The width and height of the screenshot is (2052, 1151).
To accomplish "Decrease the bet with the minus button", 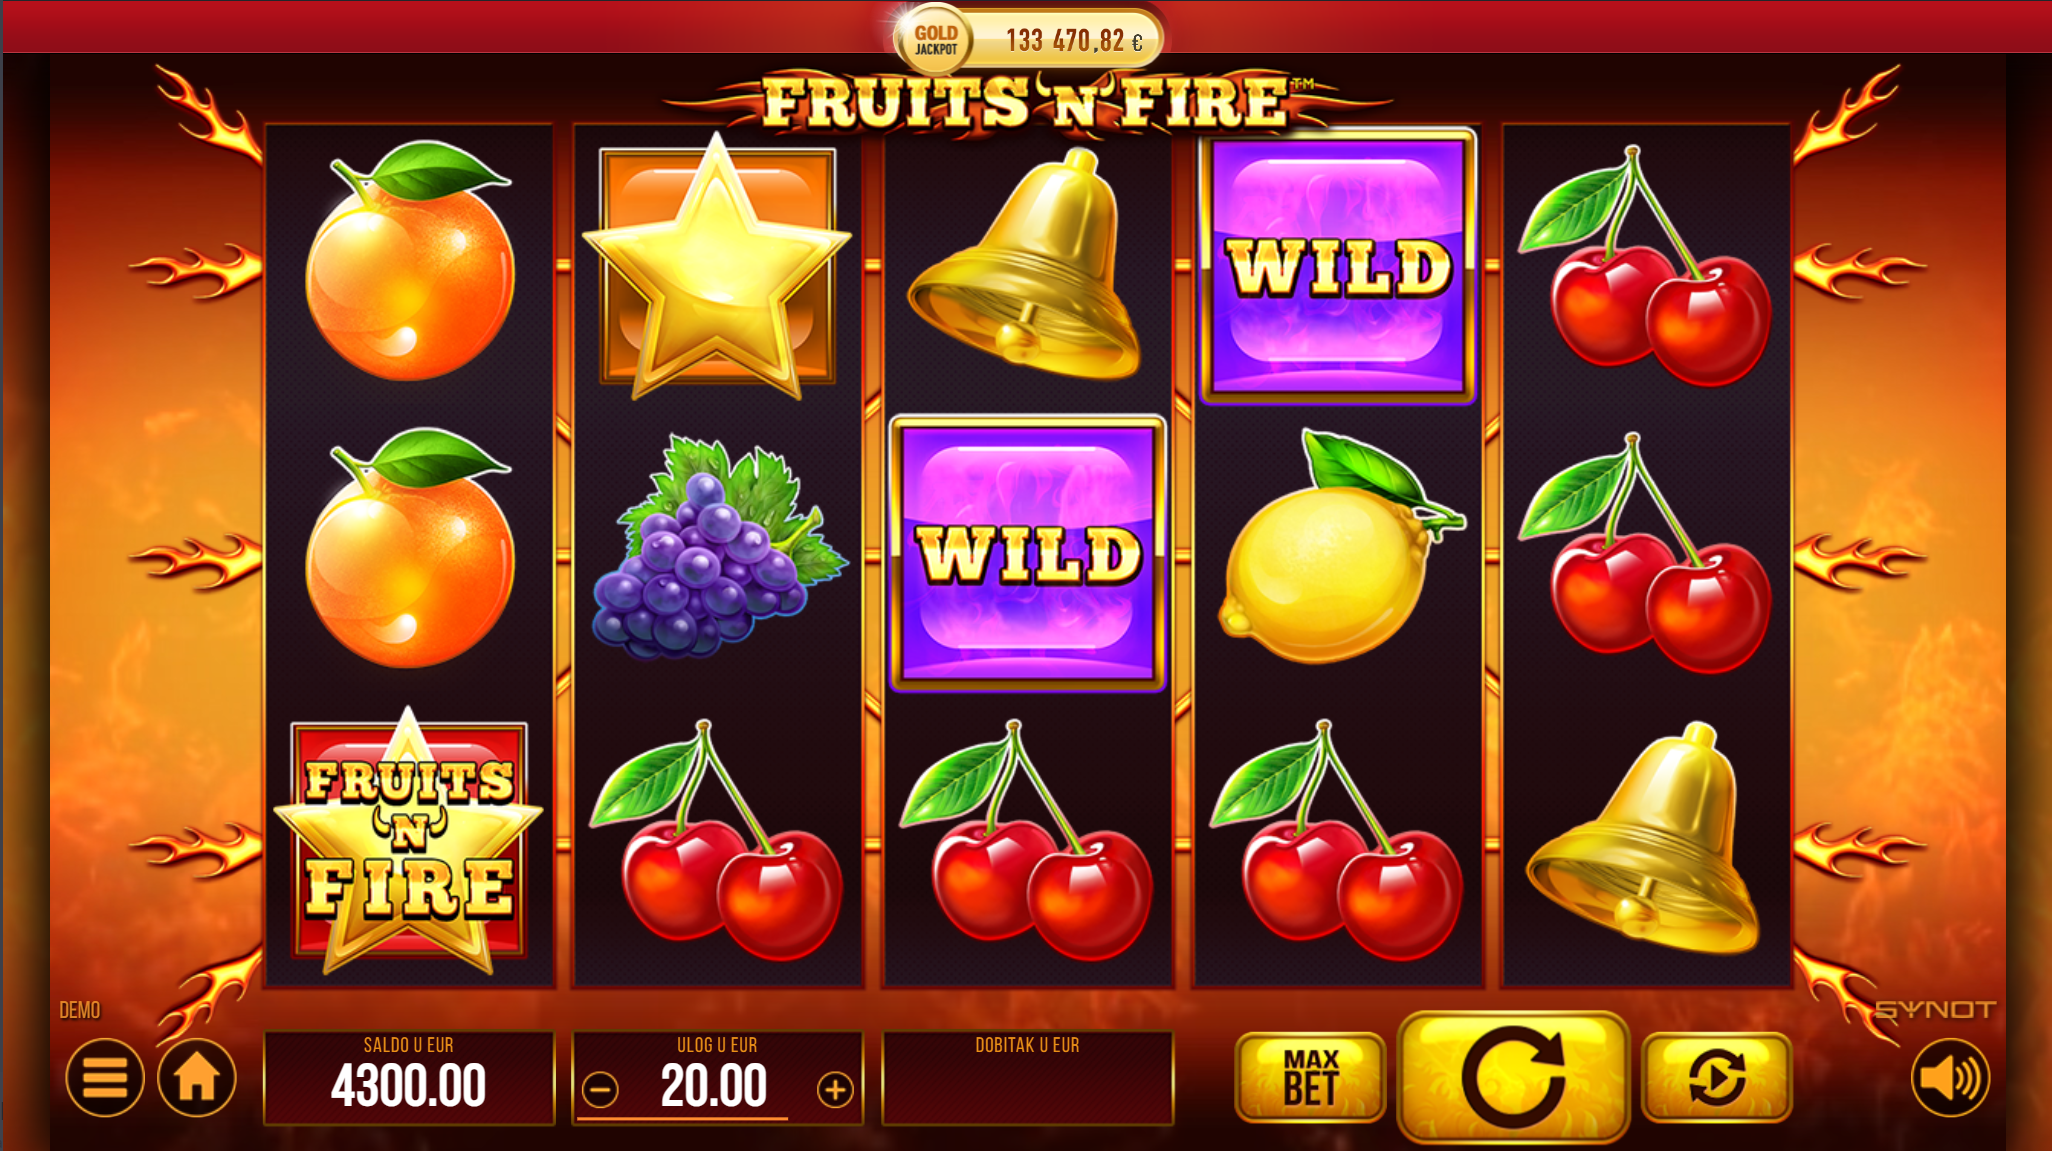I will click(600, 1090).
